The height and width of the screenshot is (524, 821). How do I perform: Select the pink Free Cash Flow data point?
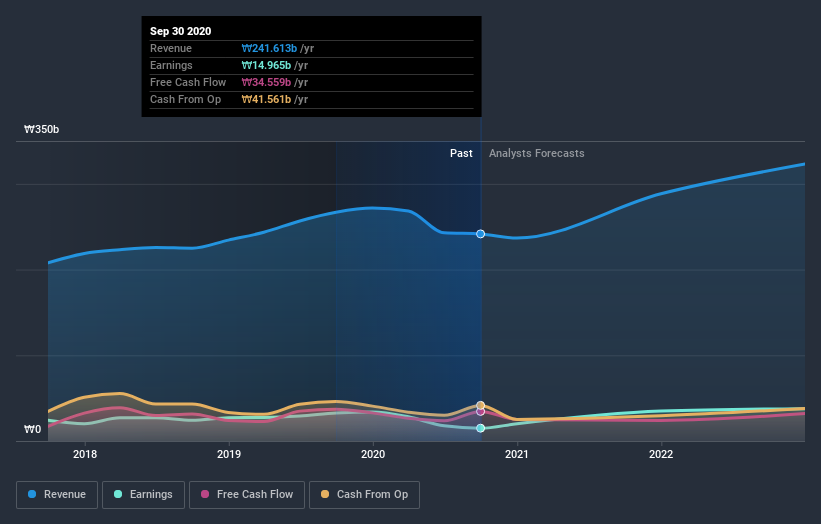(481, 411)
